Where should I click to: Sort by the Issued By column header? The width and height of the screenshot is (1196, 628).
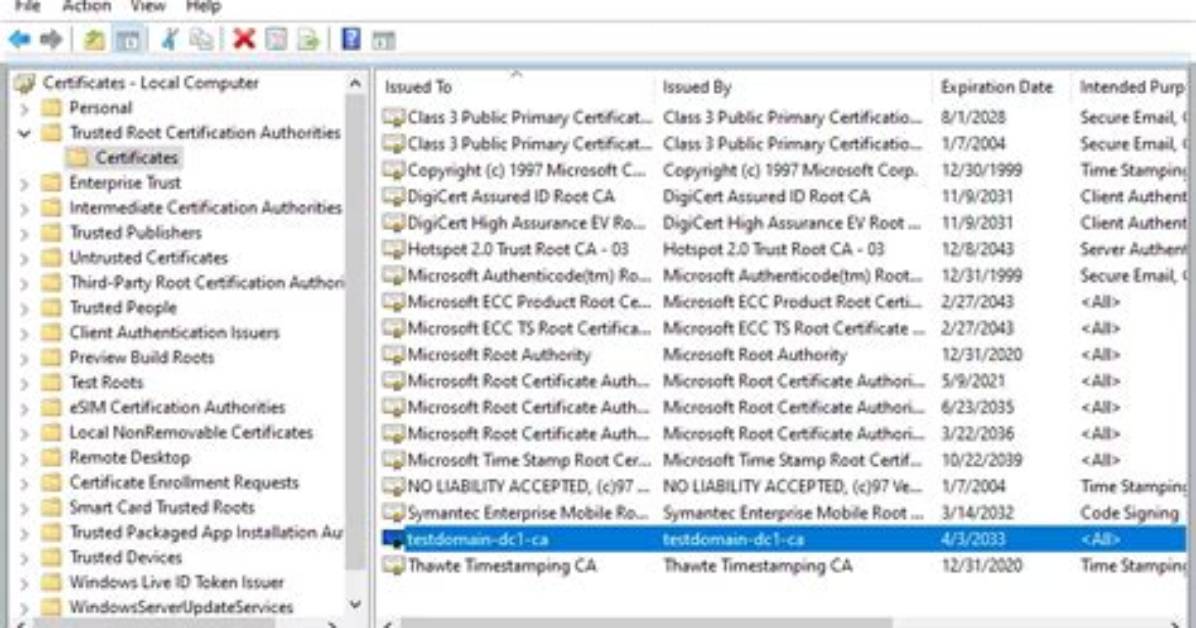pyautogui.click(x=794, y=87)
